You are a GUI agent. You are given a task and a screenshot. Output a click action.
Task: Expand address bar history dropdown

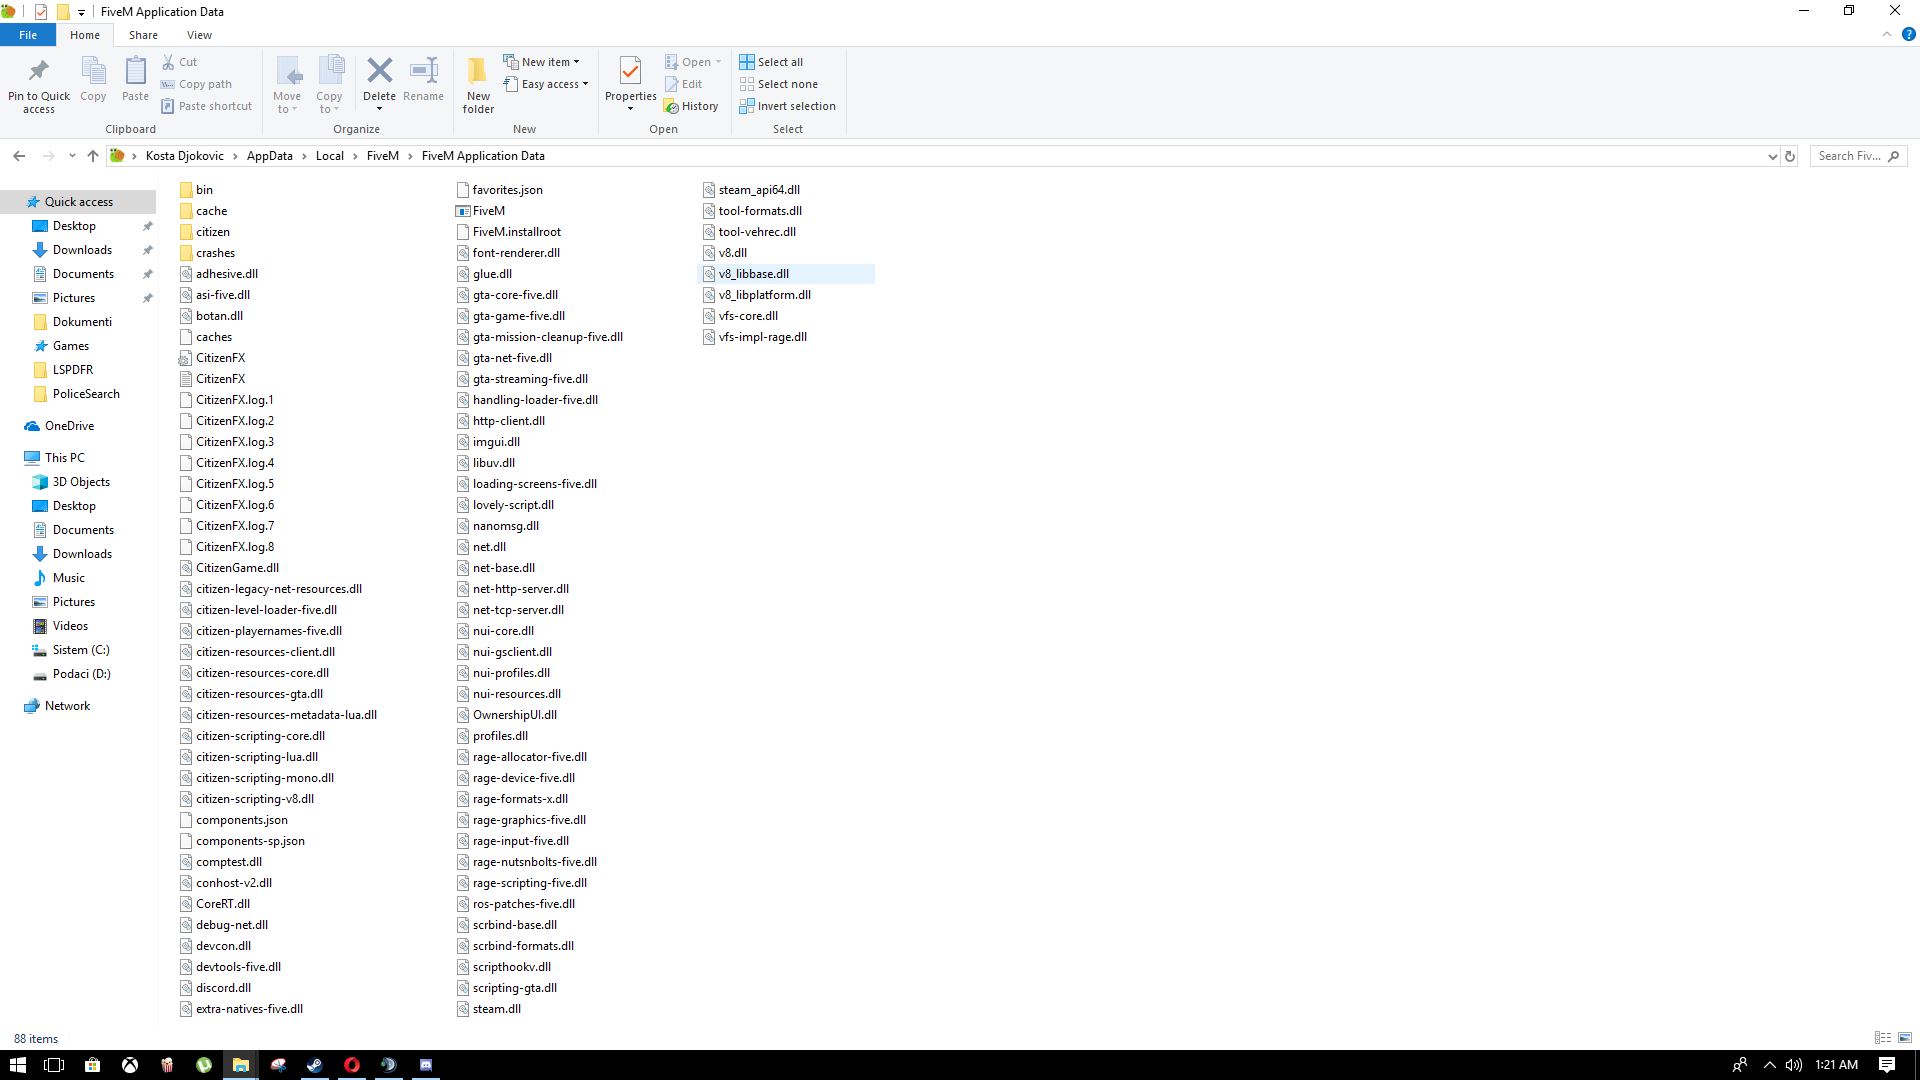pyautogui.click(x=1772, y=156)
